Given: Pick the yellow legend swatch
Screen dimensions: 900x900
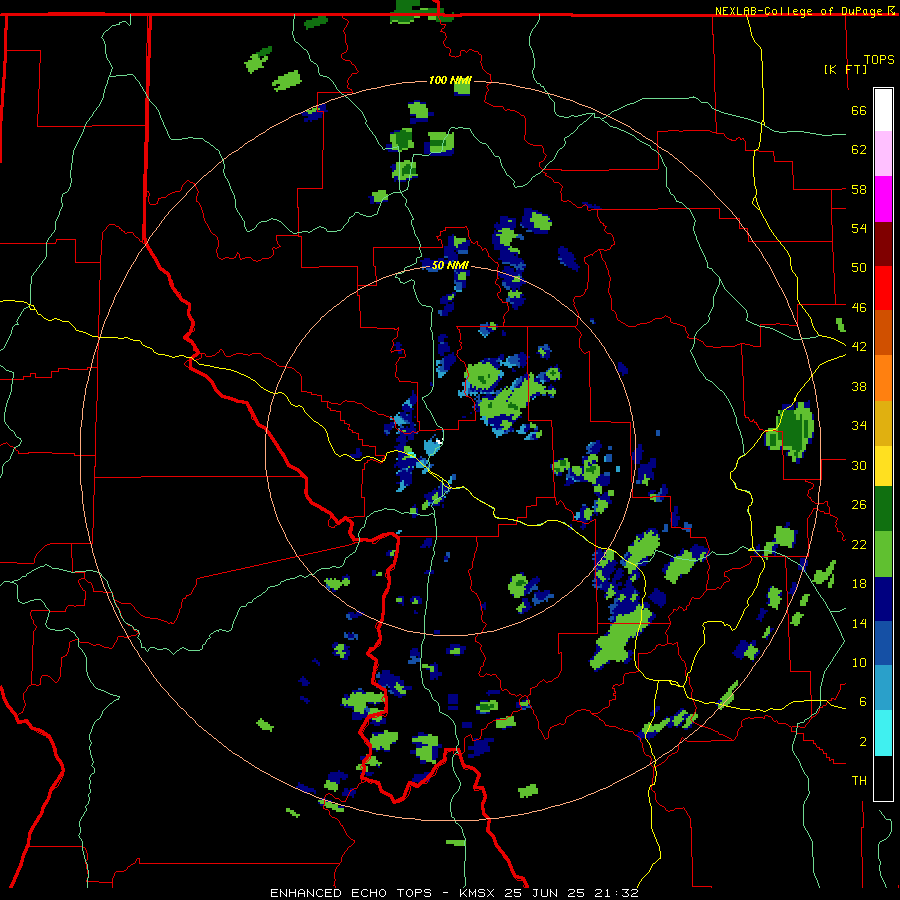Looking at the screenshot, I should 883,465.
